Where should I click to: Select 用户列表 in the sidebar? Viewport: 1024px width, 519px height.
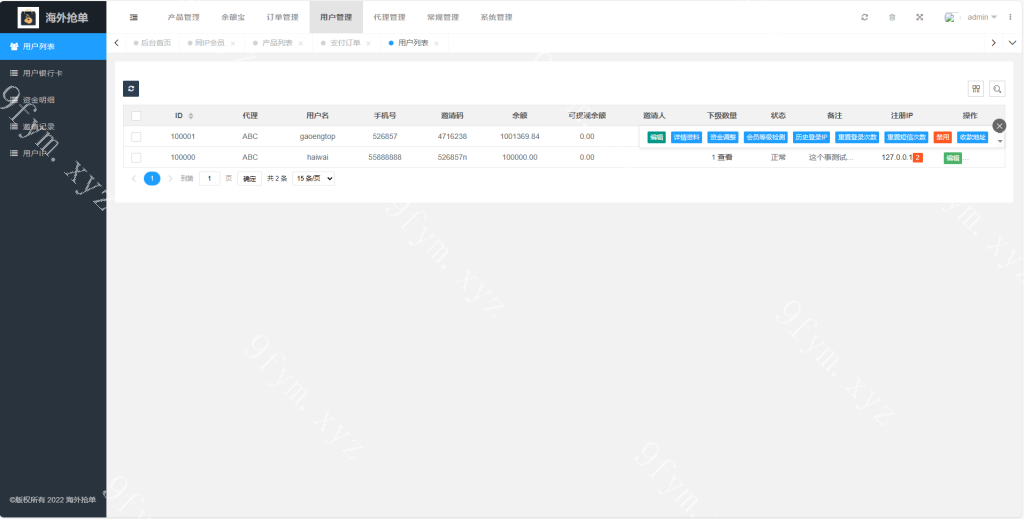point(53,46)
